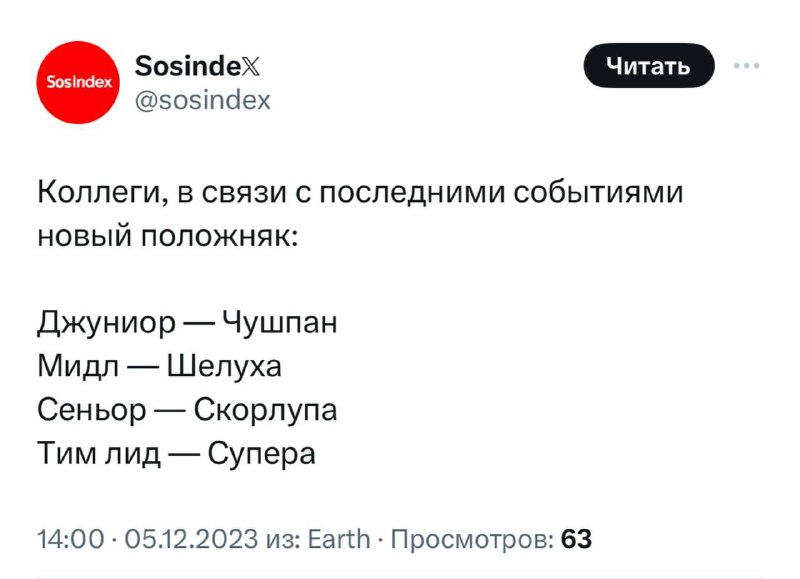Click the word Шелуха
Screen dimensions: 800x579
point(224,366)
